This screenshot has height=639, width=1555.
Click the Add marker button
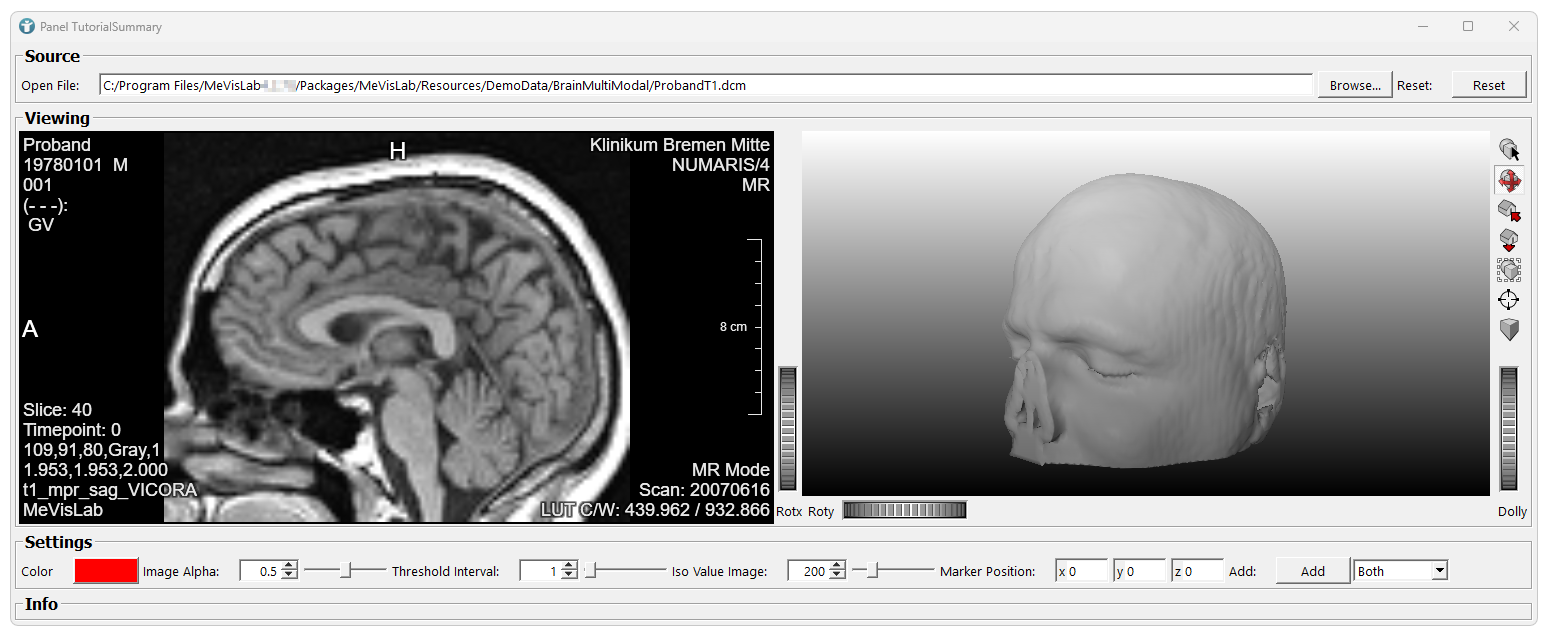1313,571
